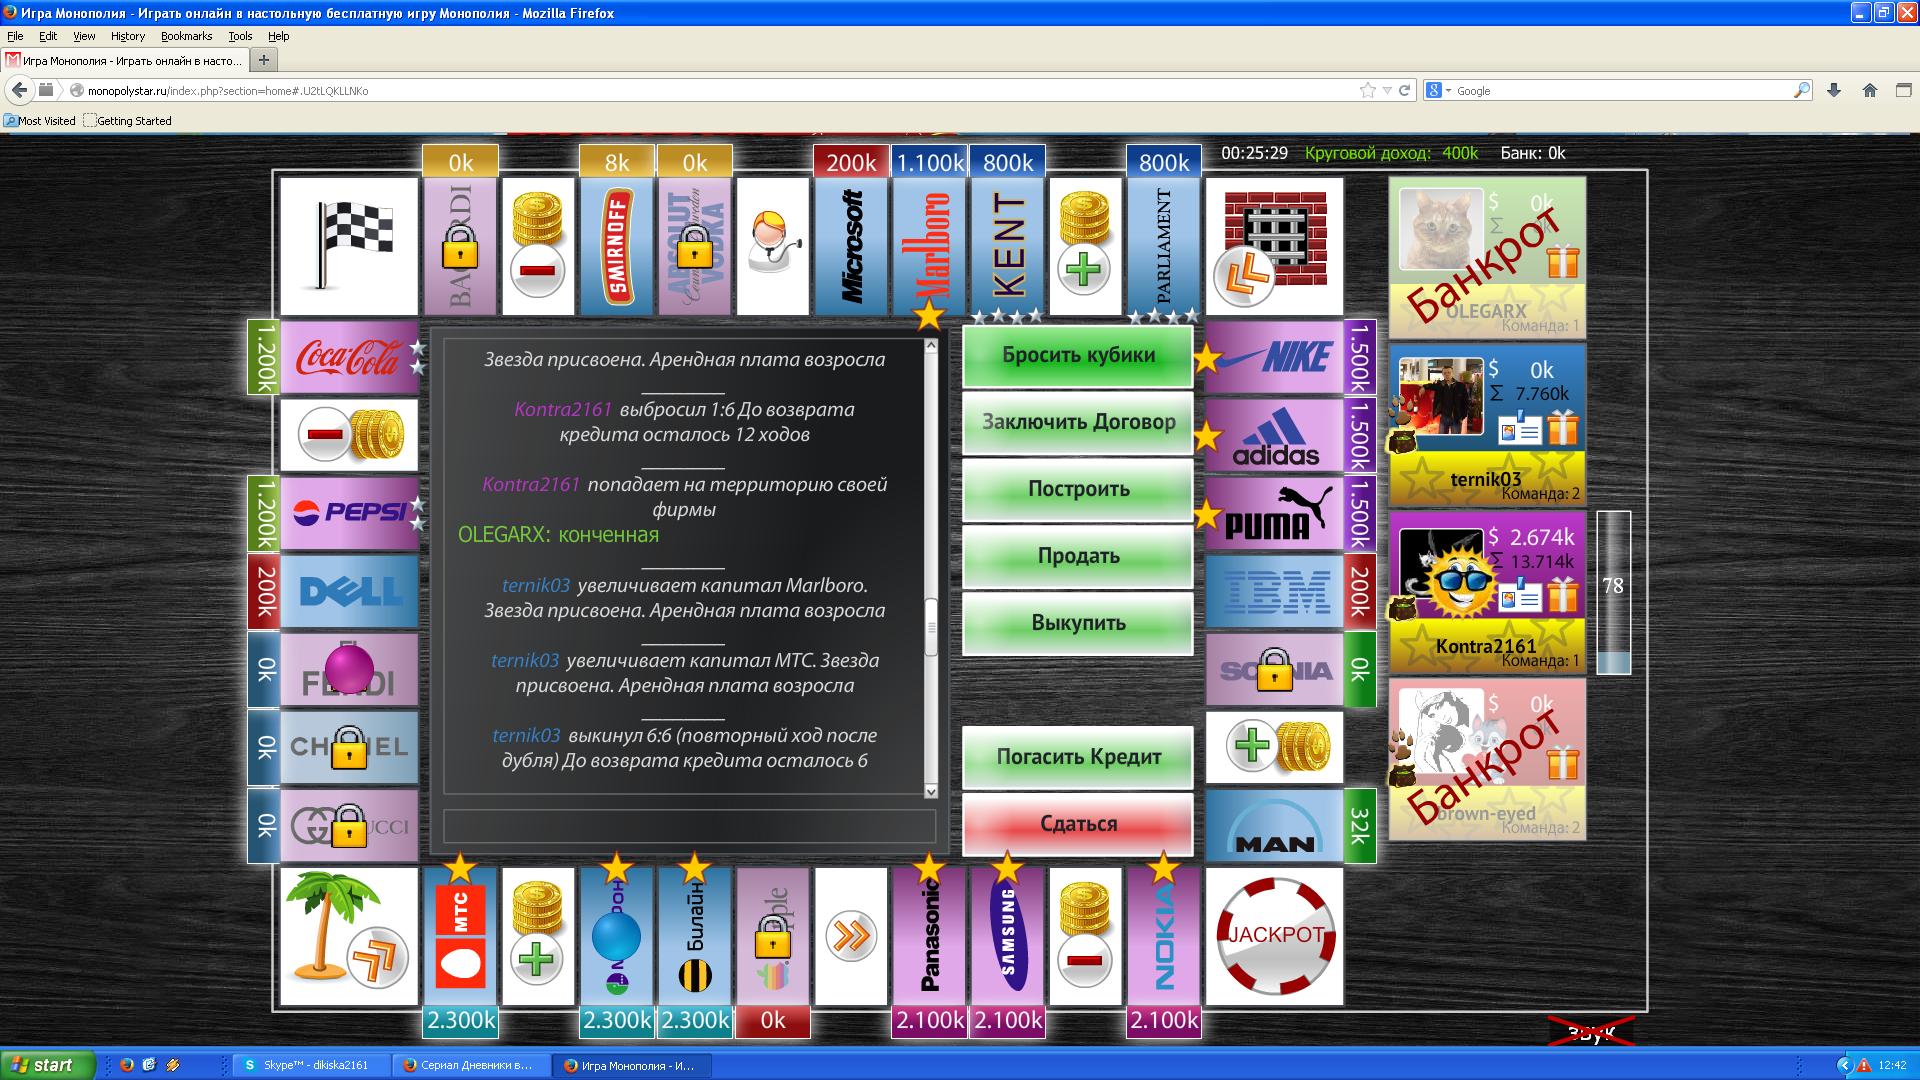Click the JACKPOT chip corner
The height and width of the screenshot is (1080, 1920).
(x=1275, y=936)
